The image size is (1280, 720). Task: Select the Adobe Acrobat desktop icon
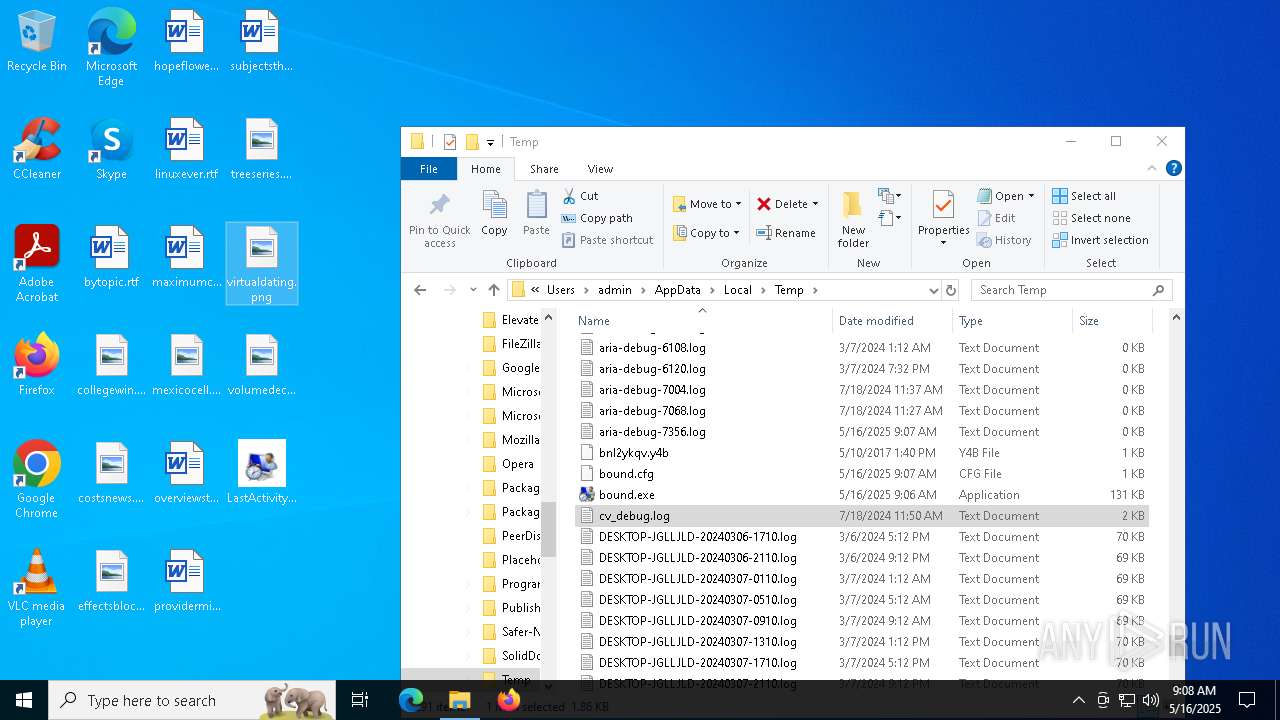[37, 264]
